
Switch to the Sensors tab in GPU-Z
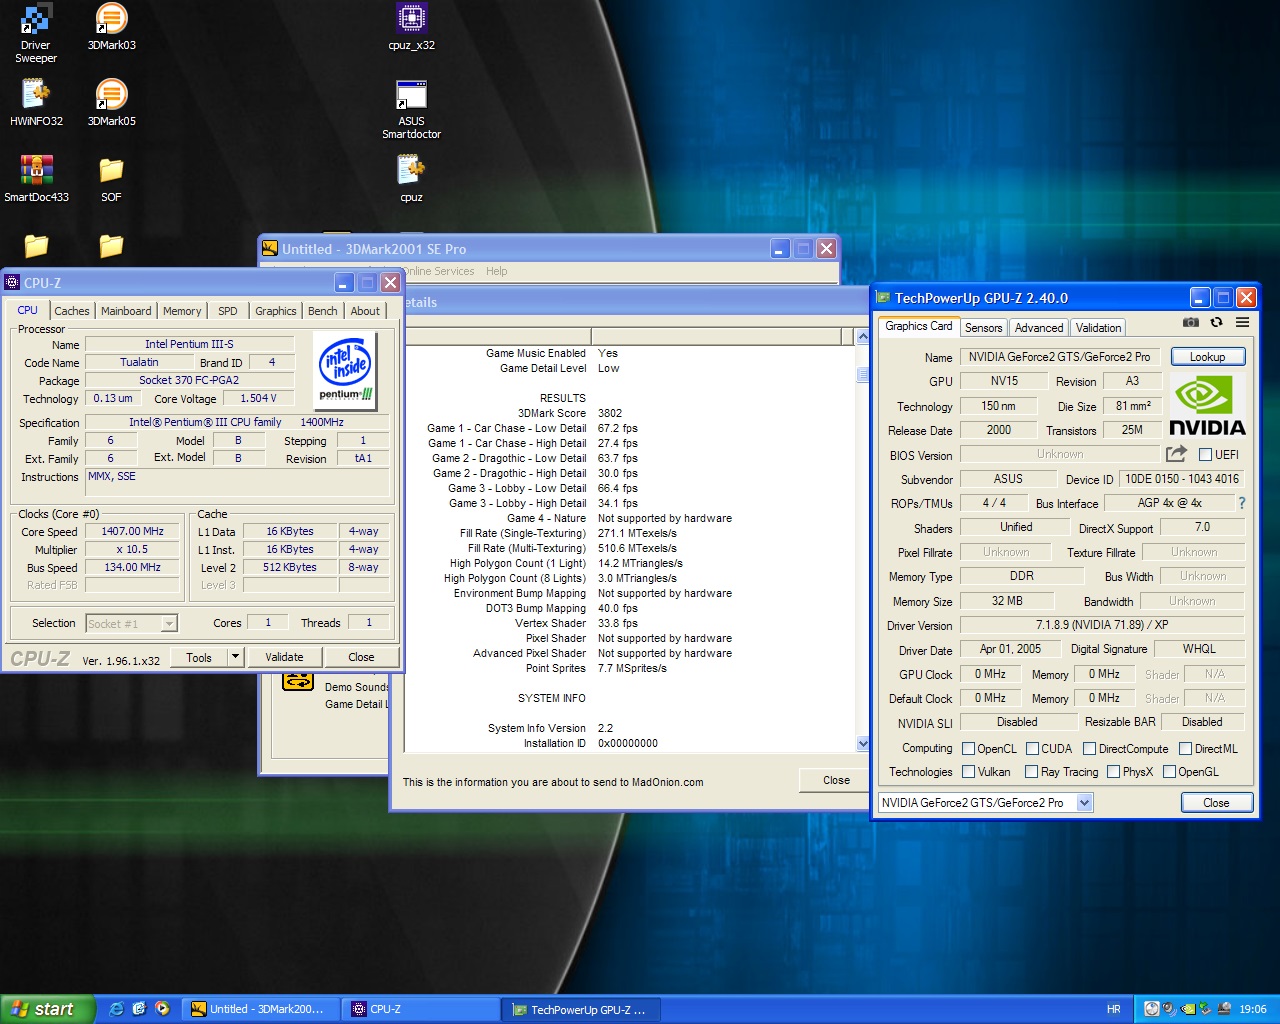pyautogui.click(x=983, y=328)
